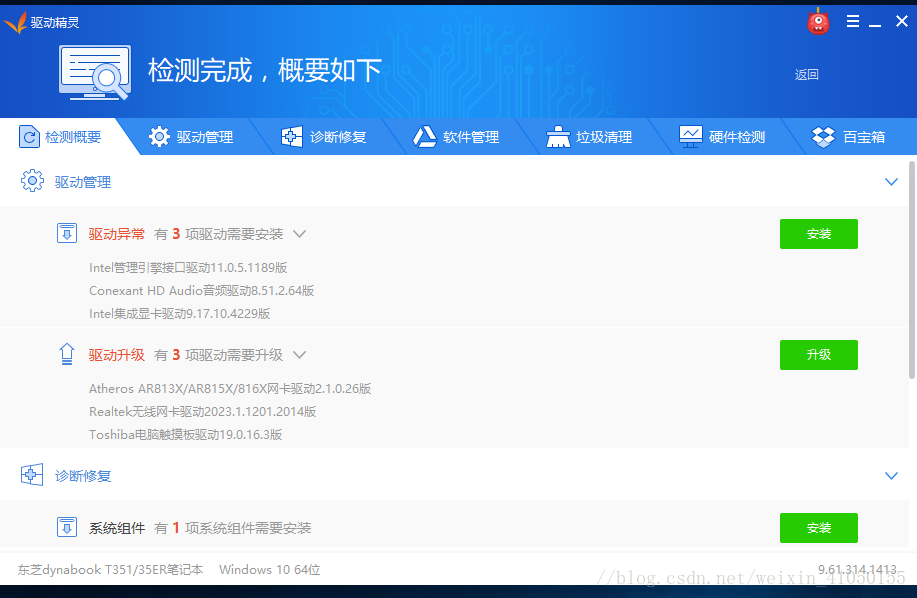Select Toshiba电脑触摸板驱动19.0.16.3版 entry

[x=185, y=435]
